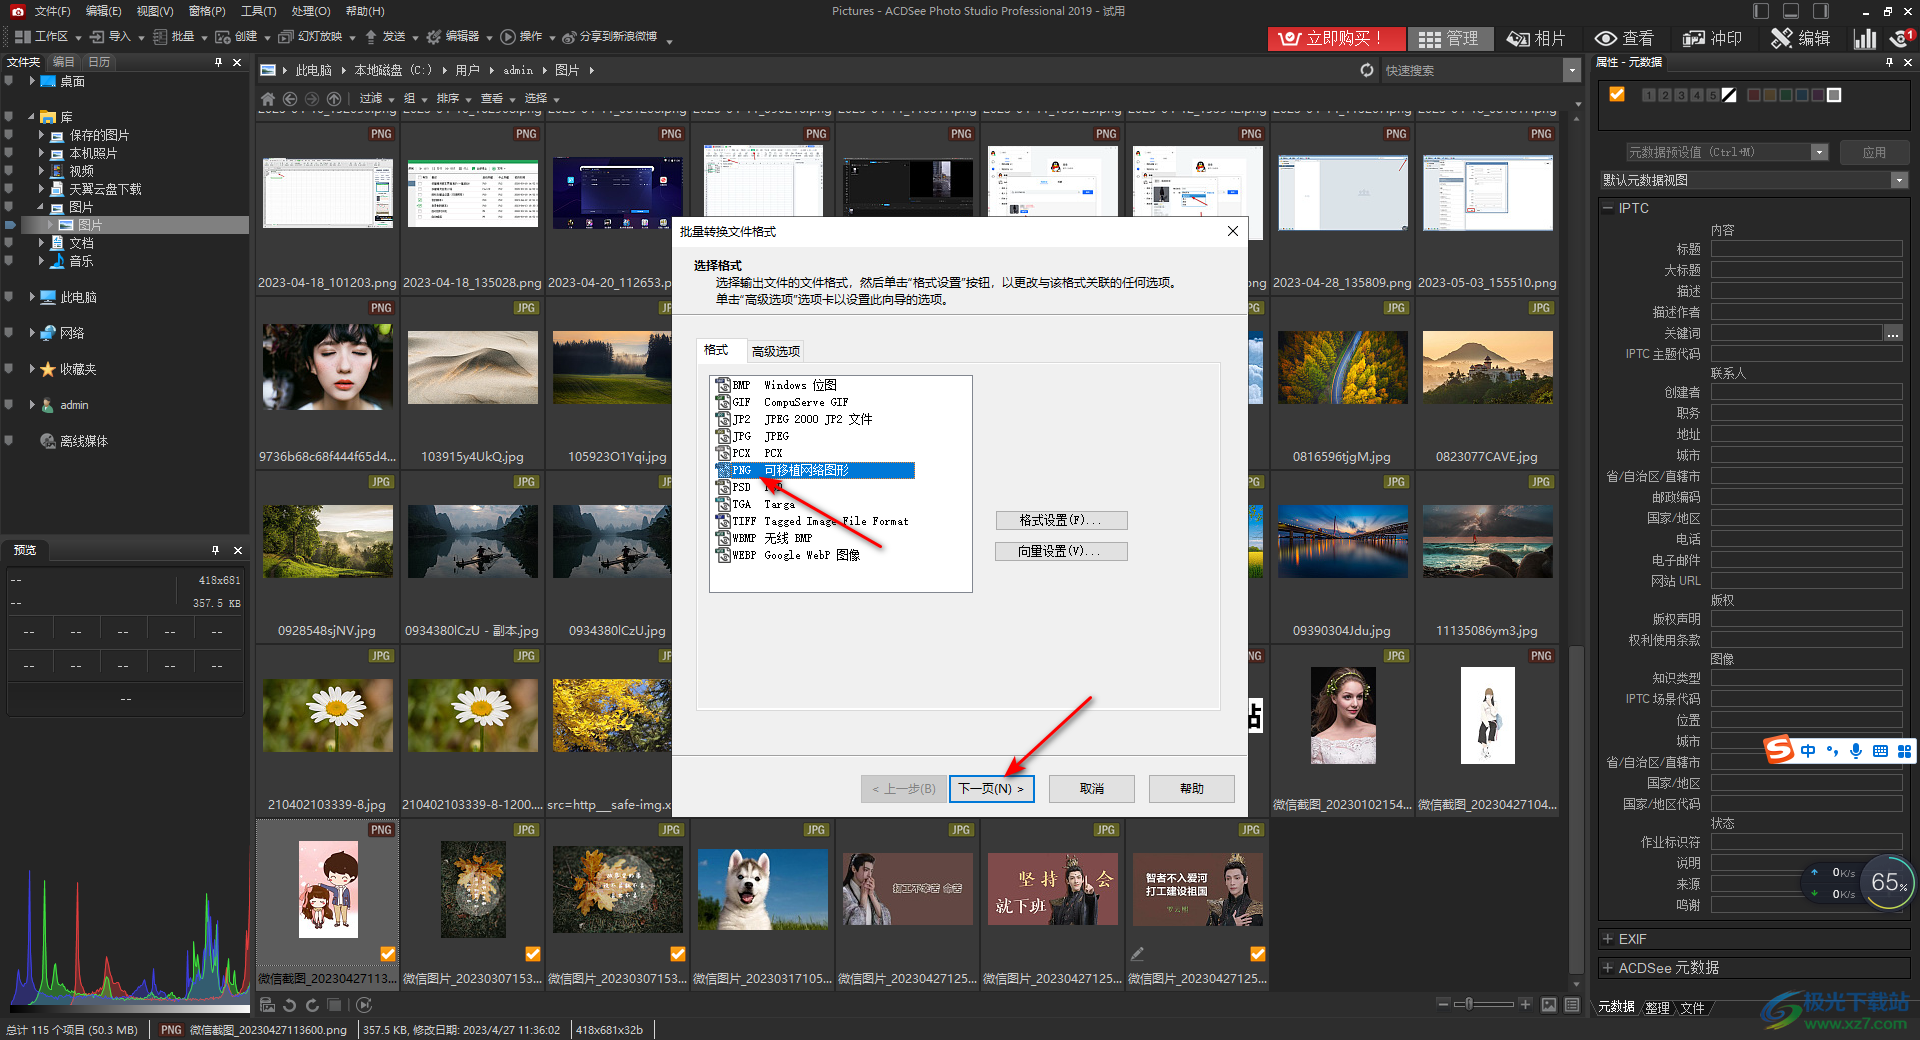Viewport: 1920px width, 1040px height.
Task: Select BMP Windows bitmap format
Action: click(x=776, y=385)
